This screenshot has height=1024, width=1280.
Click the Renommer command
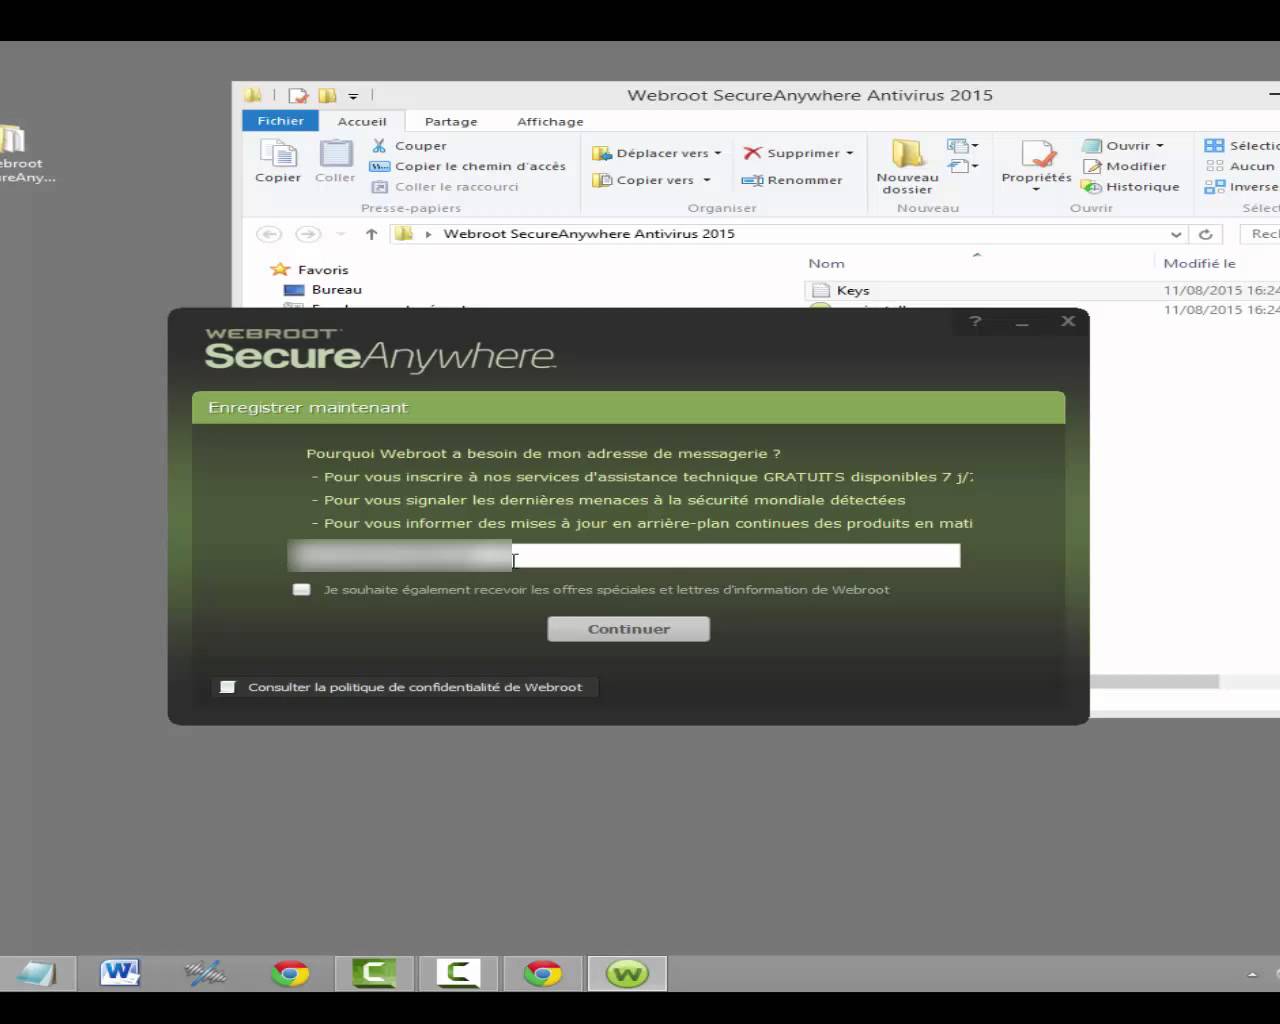[x=792, y=180]
